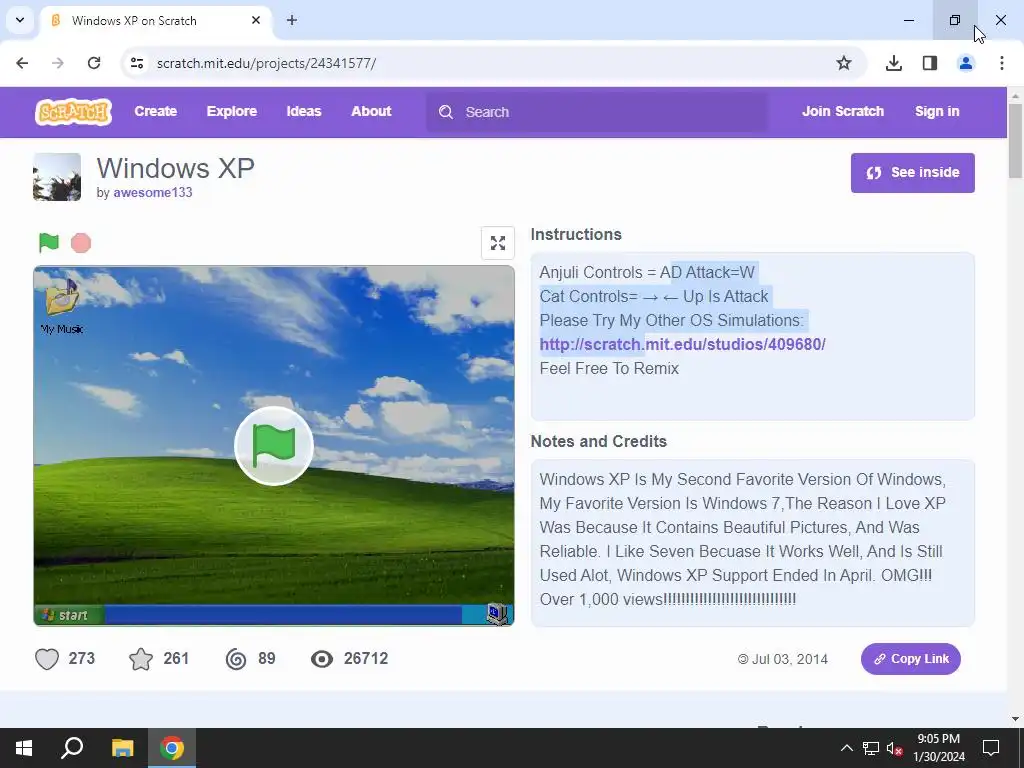This screenshot has height=768, width=1024.
Task: Click Join Scratch in the navbar
Action: [x=843, y=112]
